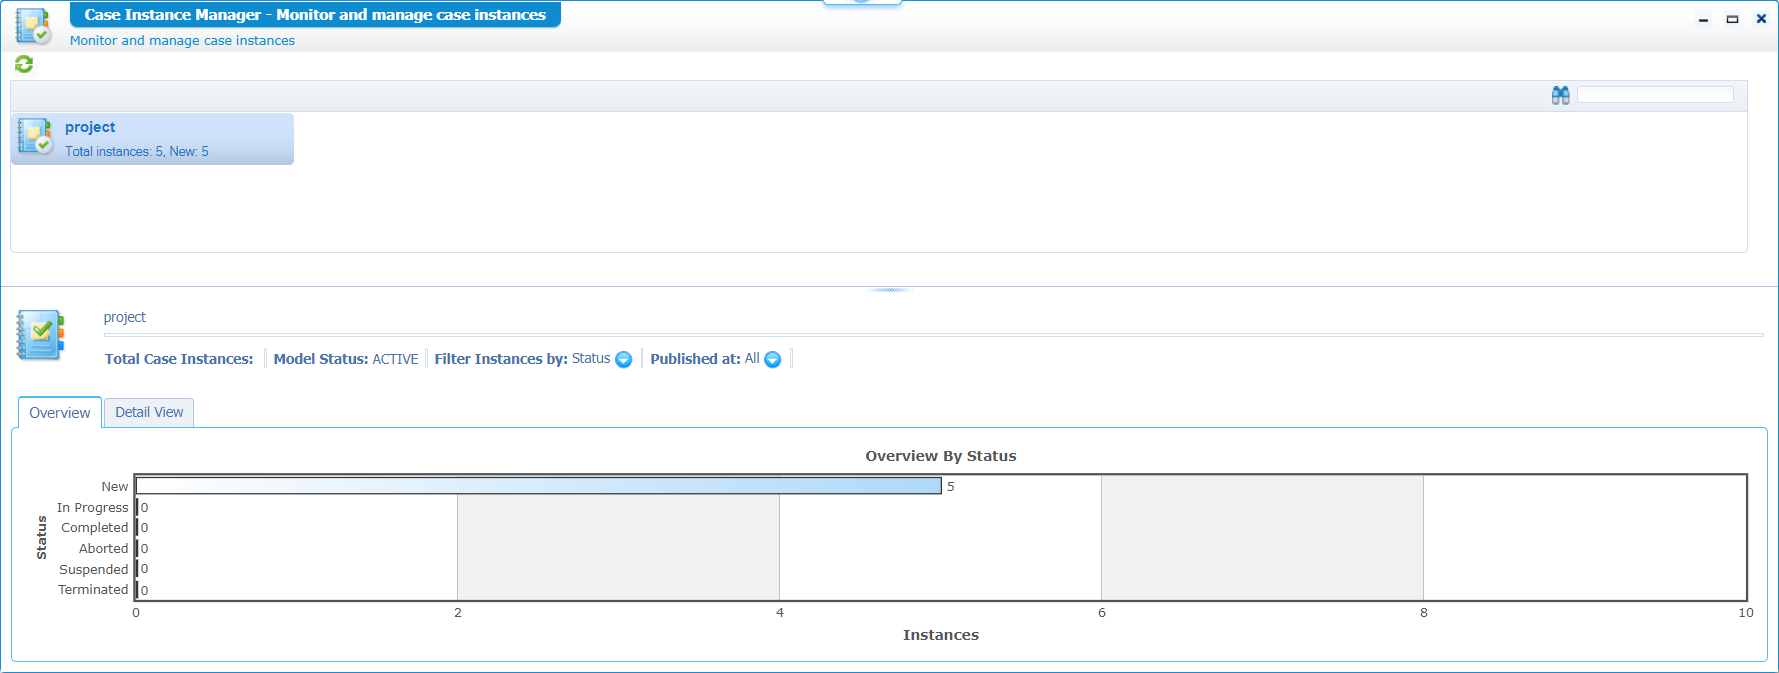Image resolution: width=1779 pixels, height=673 pixels.
Task: Click the blue New status bar in chart
Action: pyautogui.click(x=538, y=486)
